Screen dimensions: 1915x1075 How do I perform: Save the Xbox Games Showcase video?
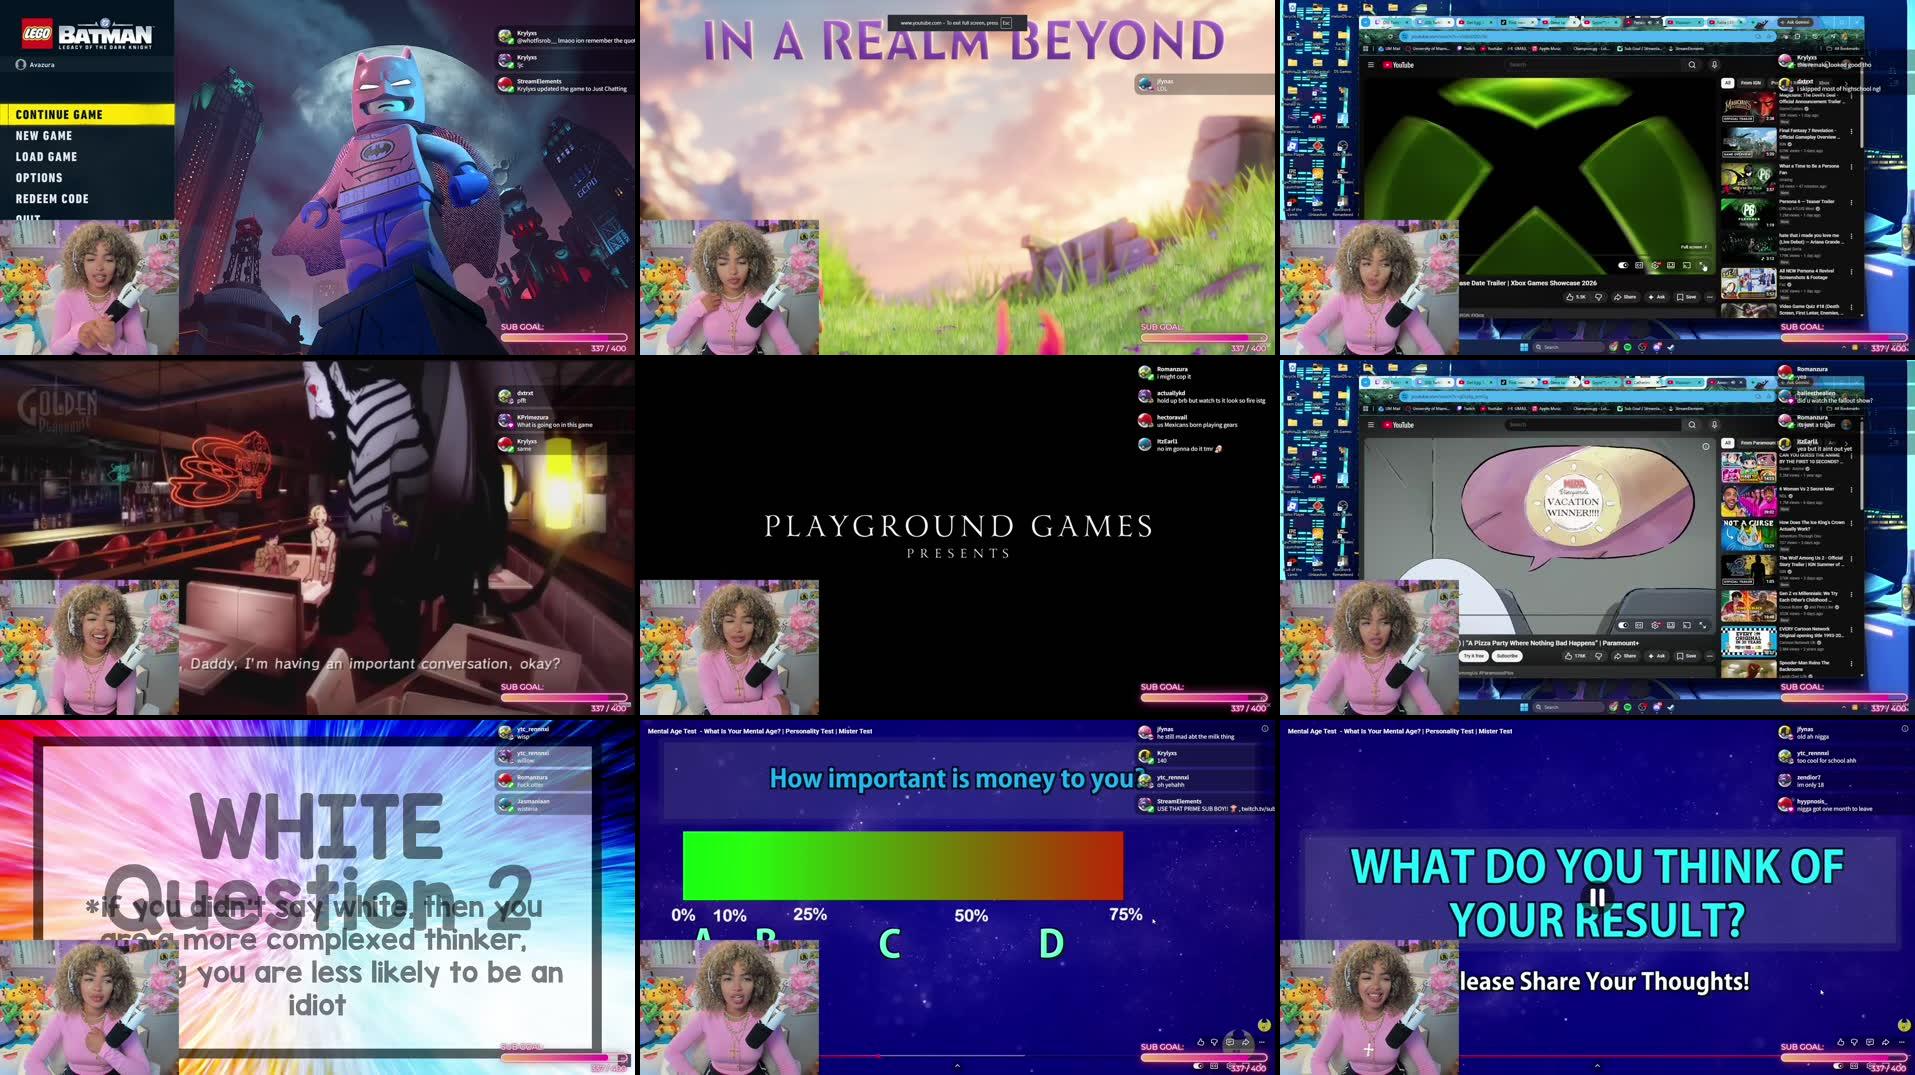tap(1687, 297)
